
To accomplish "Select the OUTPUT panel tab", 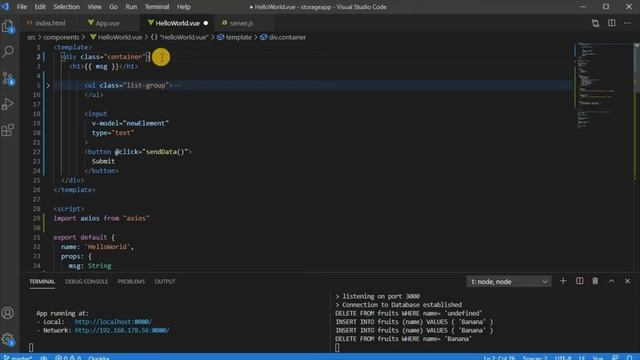I will click(165, 282).
